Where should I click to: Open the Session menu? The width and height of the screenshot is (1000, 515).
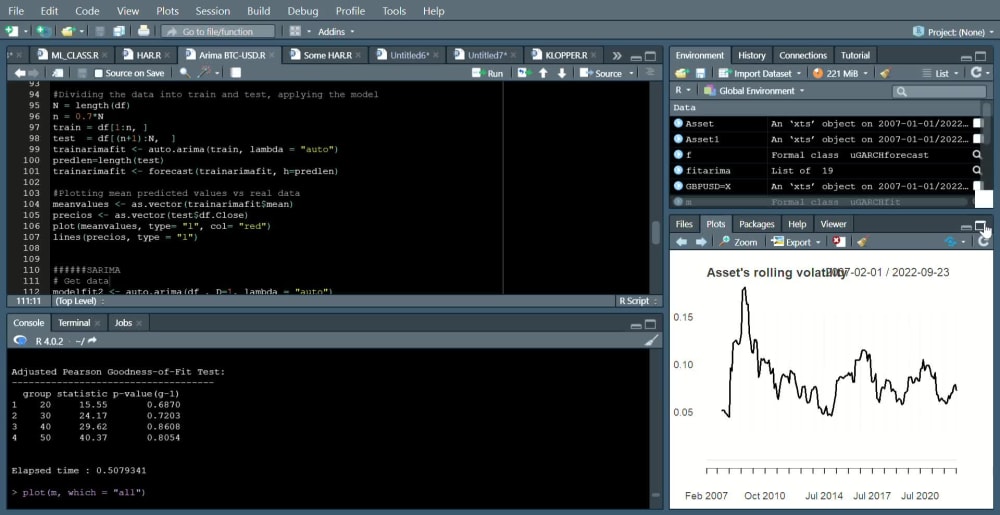tap(213, 11)
